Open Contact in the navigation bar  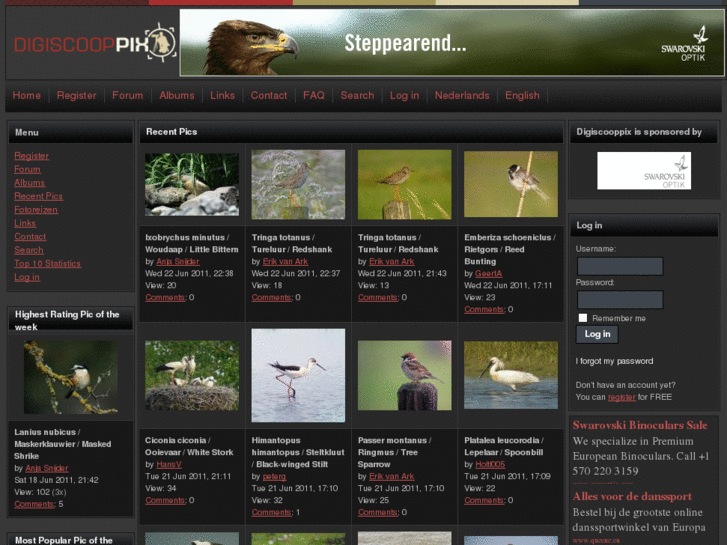tap(269, 96)
